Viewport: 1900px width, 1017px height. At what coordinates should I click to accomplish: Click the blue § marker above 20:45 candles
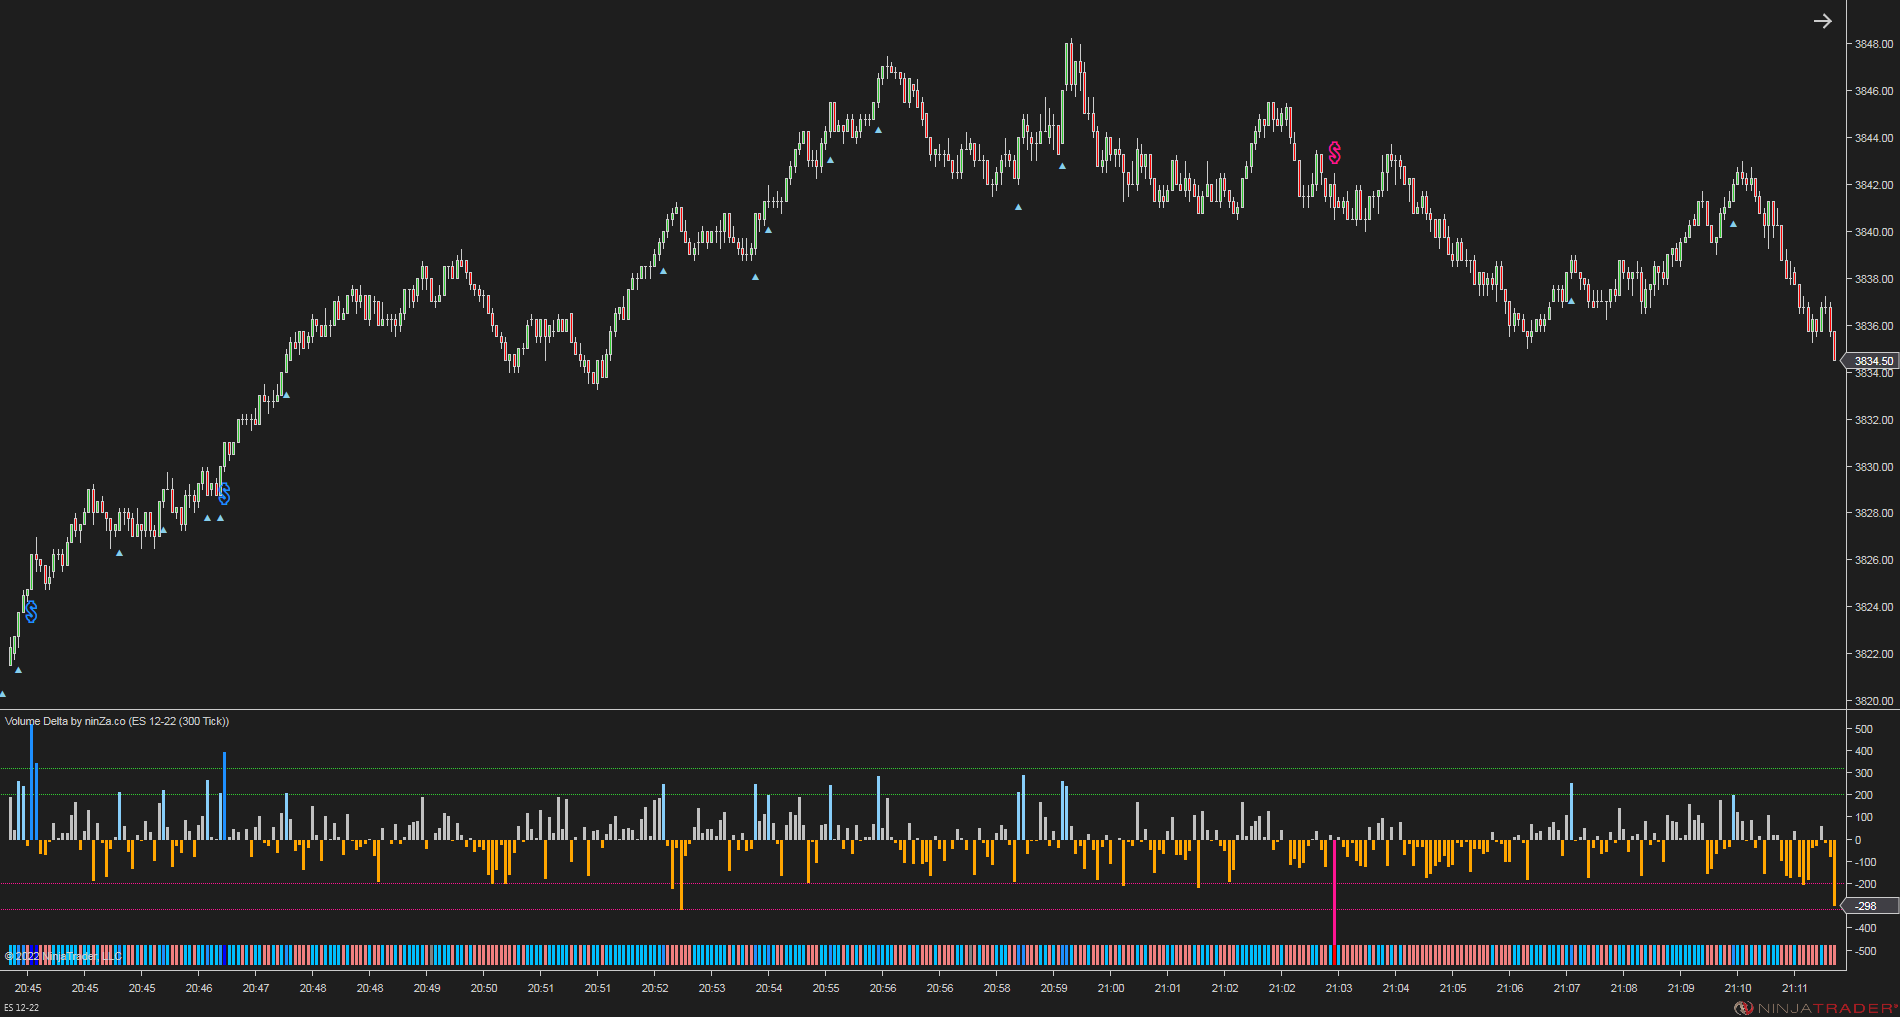pos(30,610)
